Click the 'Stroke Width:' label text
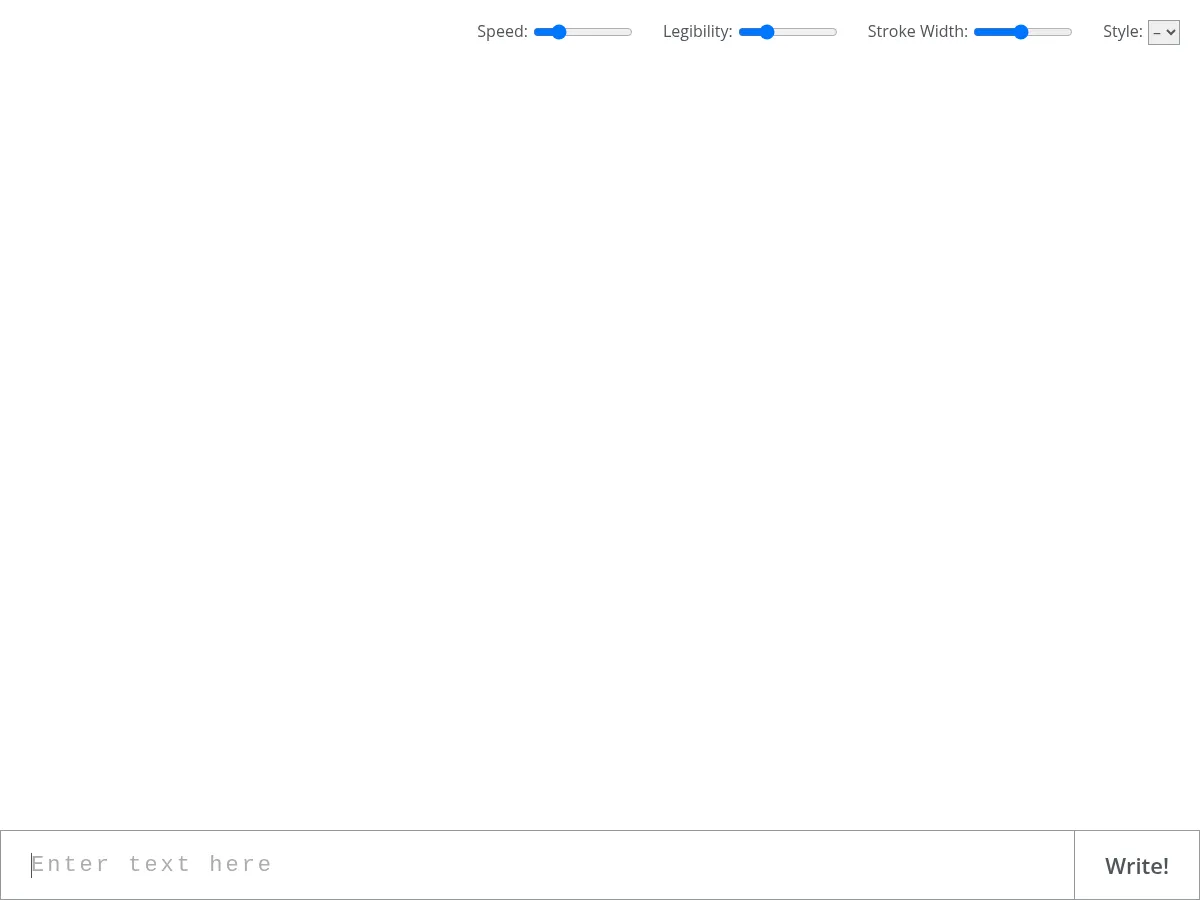 (x=917, y=32)
